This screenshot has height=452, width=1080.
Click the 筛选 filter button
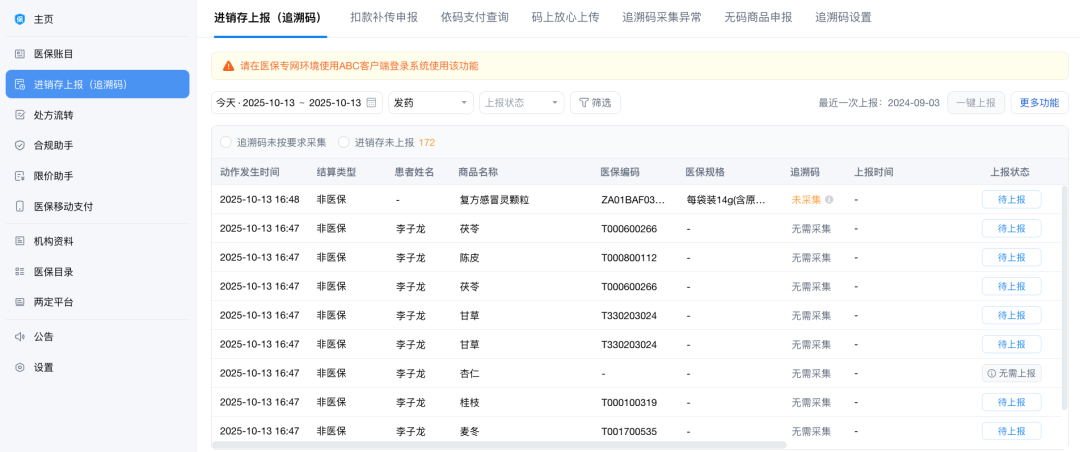click(595, 103)
